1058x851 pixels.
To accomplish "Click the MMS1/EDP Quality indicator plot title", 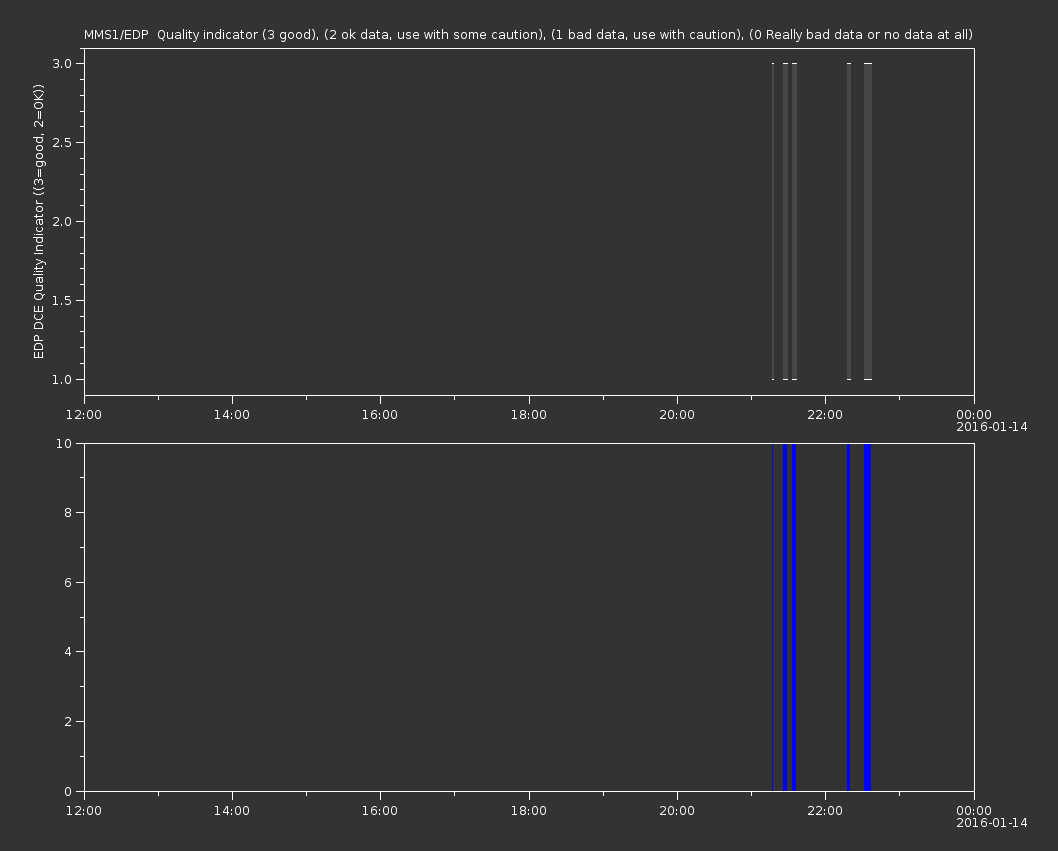I will click(528, 34).
